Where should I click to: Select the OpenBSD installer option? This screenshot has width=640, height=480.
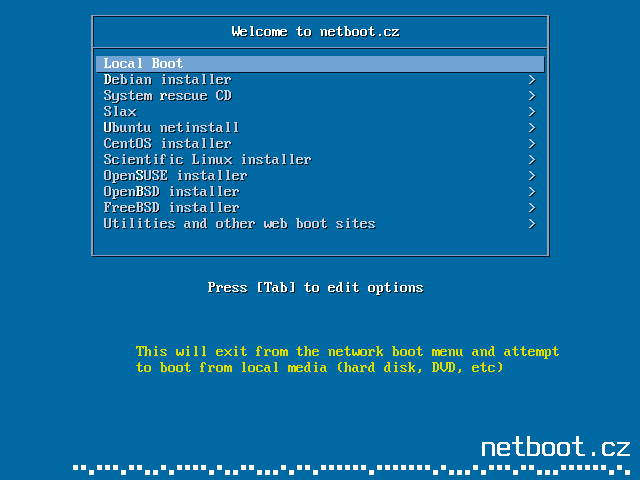(171, 192)
